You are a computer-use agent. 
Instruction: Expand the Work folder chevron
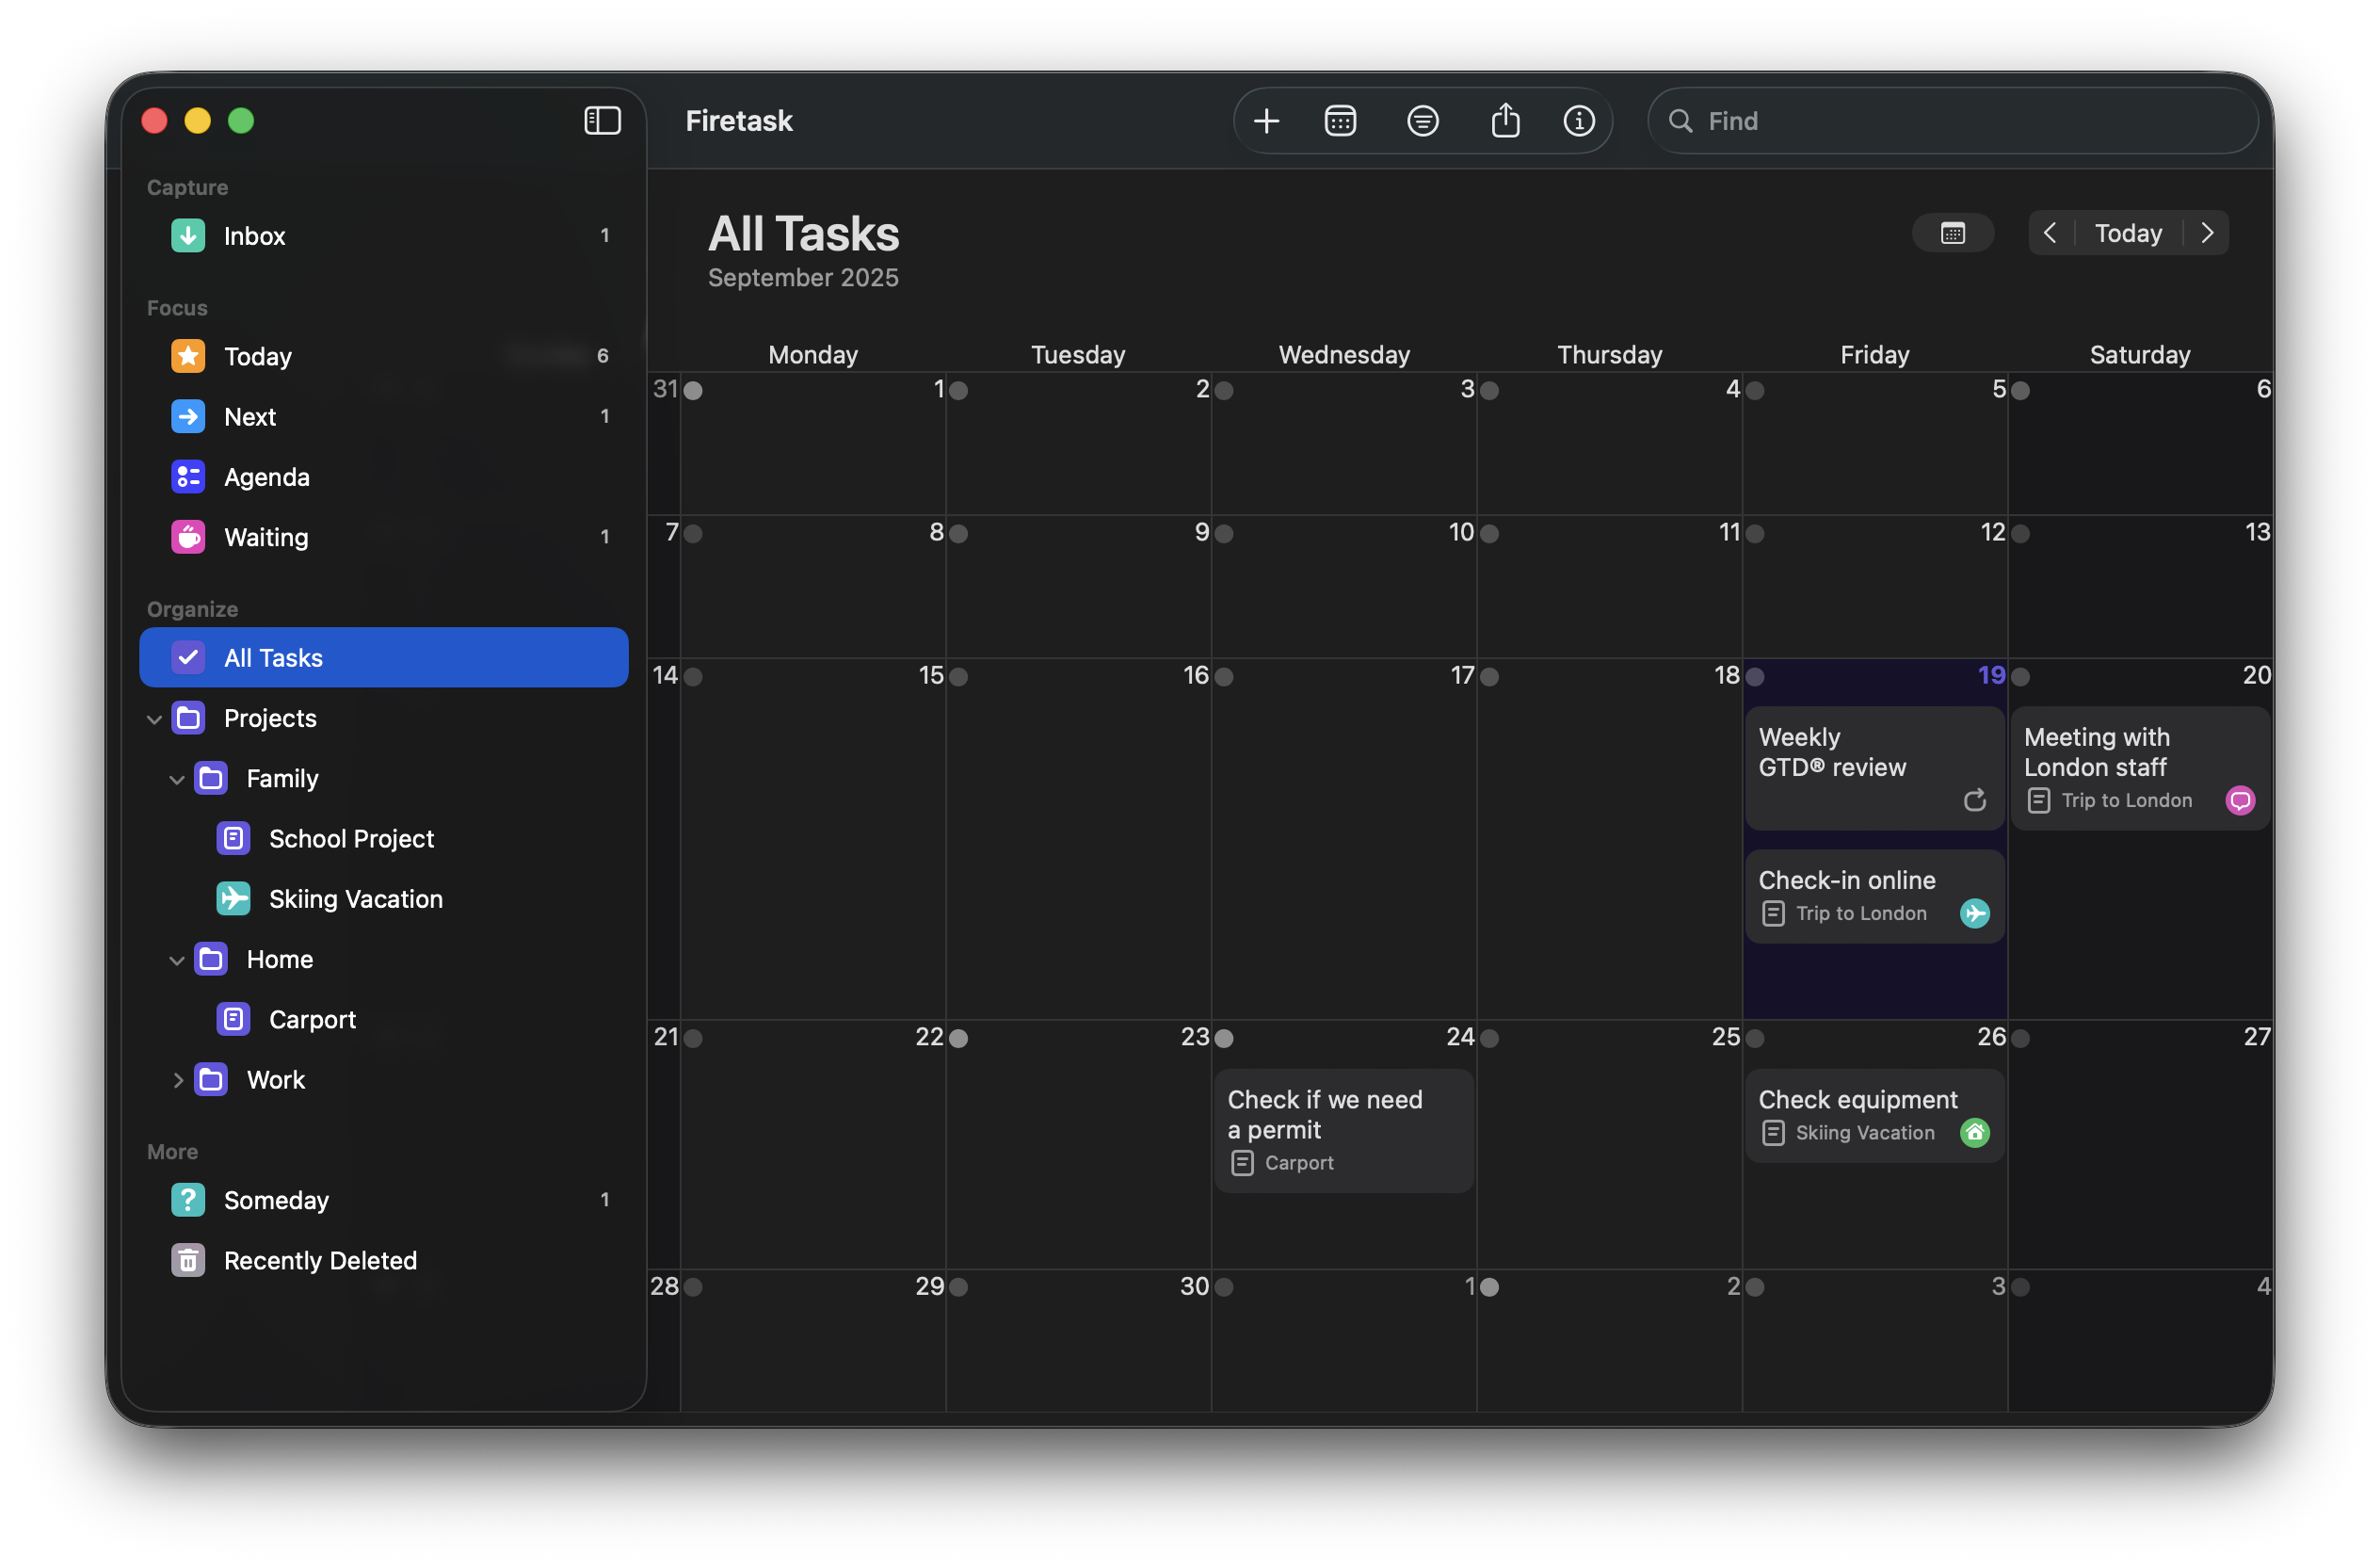click(x=177, y=1080)
